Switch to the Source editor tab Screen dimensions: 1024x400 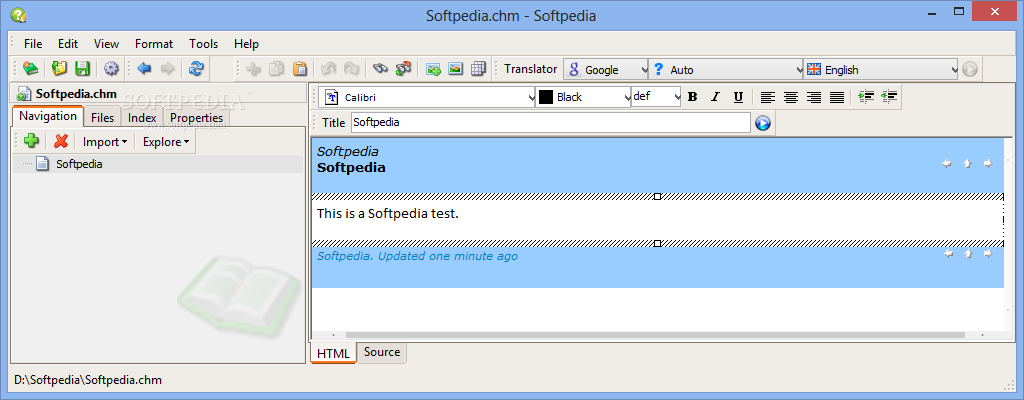point(382,352)
